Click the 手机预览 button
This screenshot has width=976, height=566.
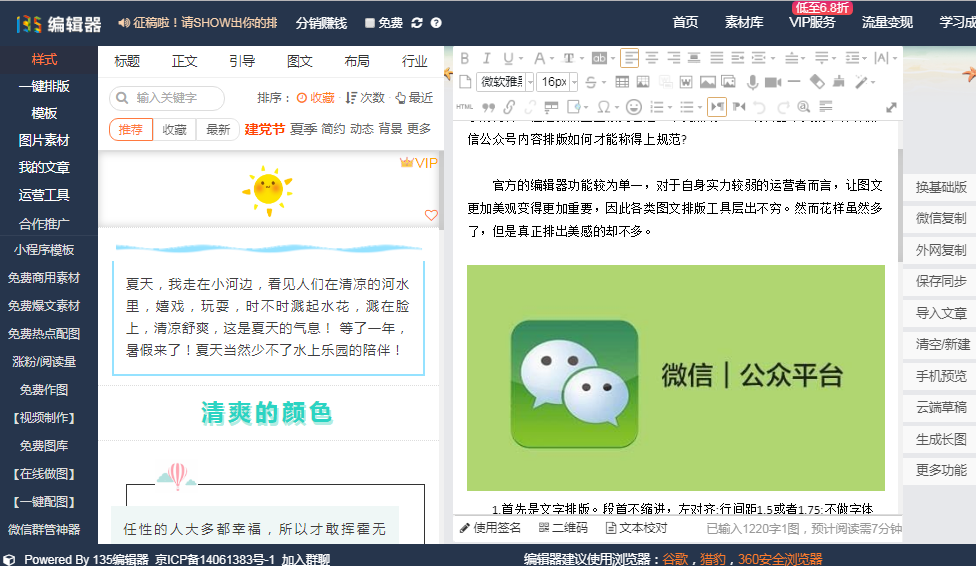coord(940,376)
